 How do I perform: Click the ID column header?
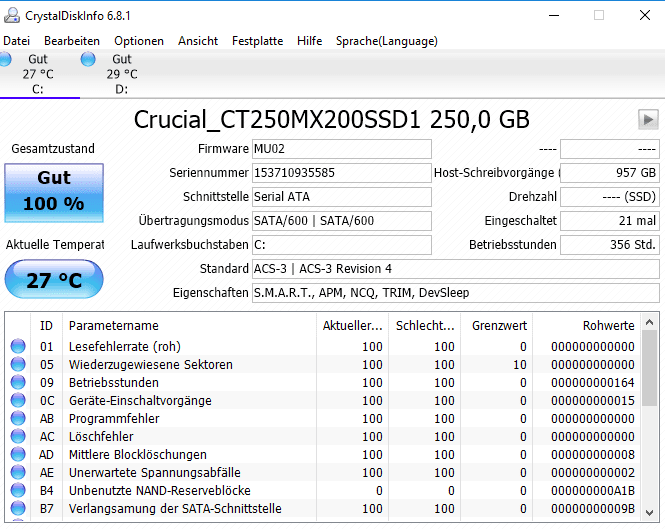point(46,325)
